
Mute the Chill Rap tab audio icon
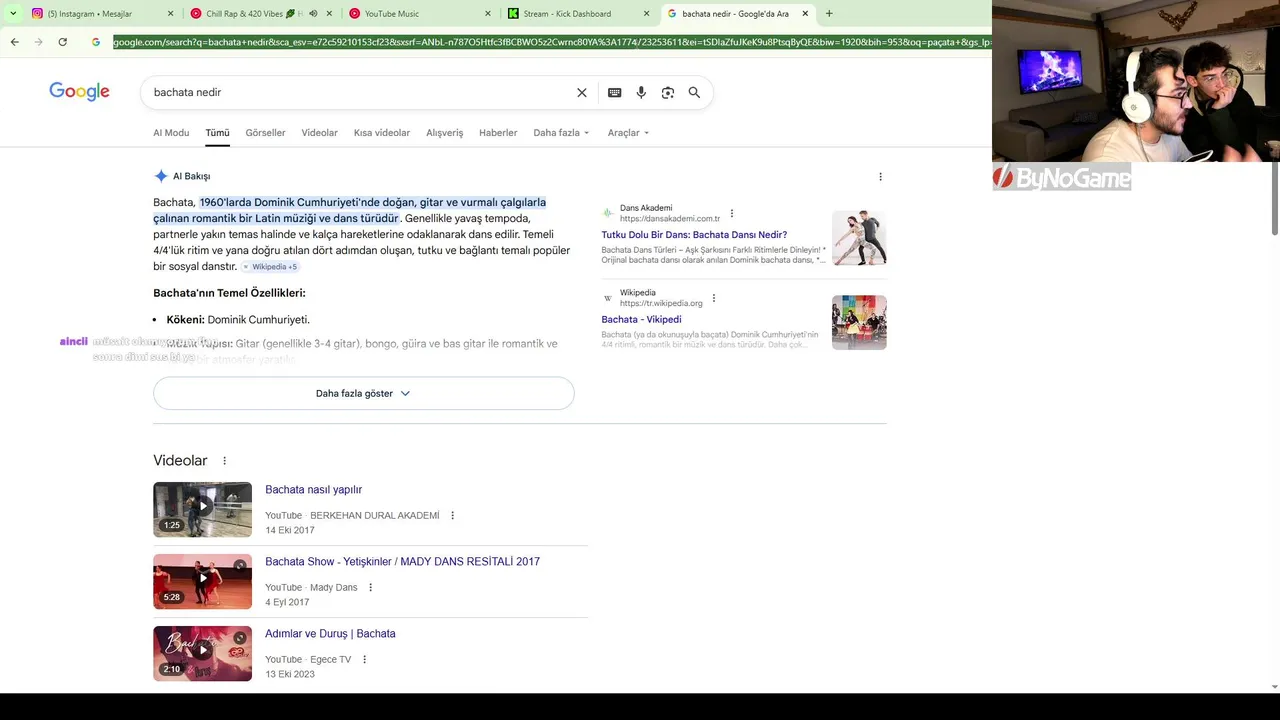point(313,14)
